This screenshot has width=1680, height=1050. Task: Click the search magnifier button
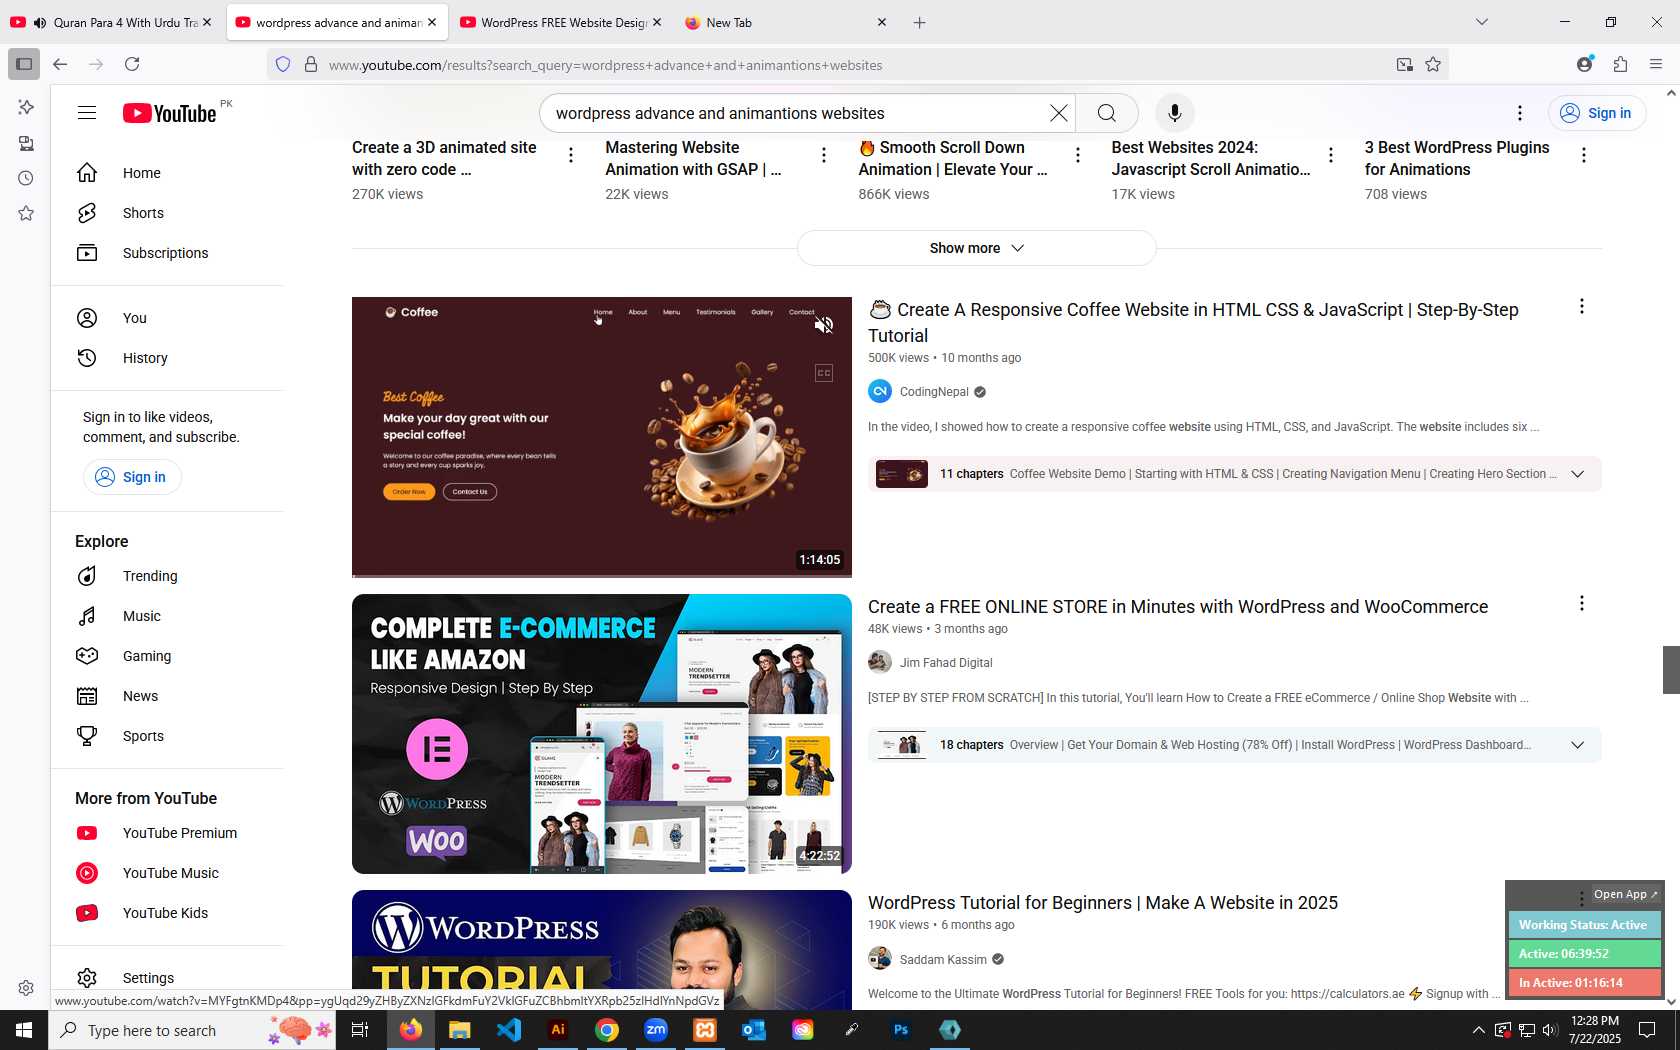[1106, 113]
